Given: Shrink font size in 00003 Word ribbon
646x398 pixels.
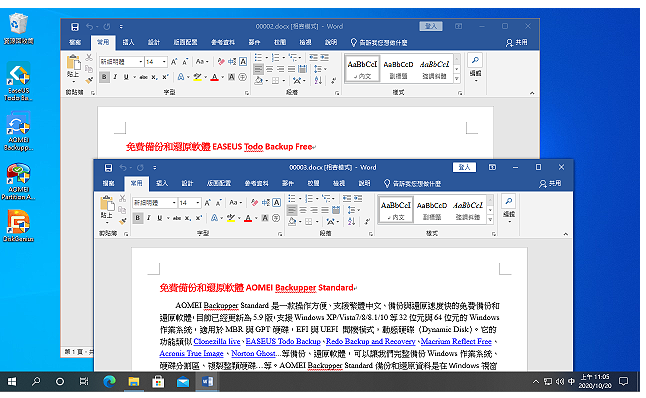Looking at the screenshot, I should (x=219, y=203).
